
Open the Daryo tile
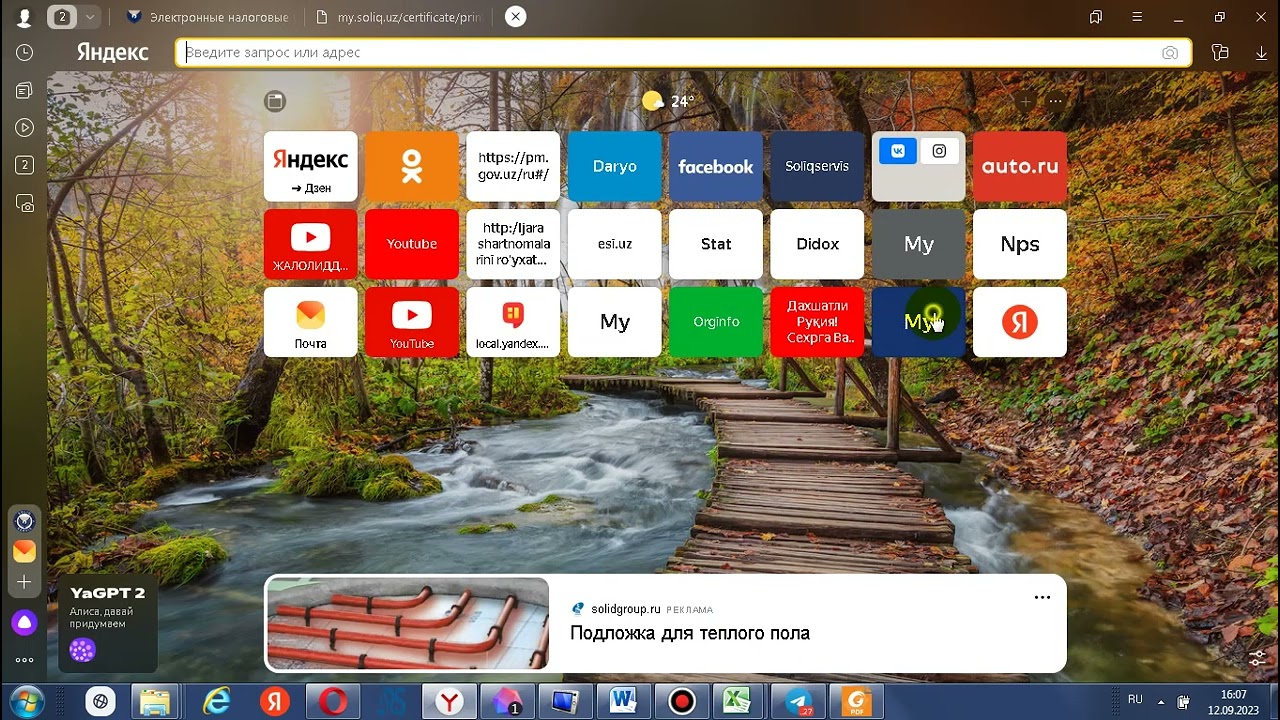click(615, 166)
